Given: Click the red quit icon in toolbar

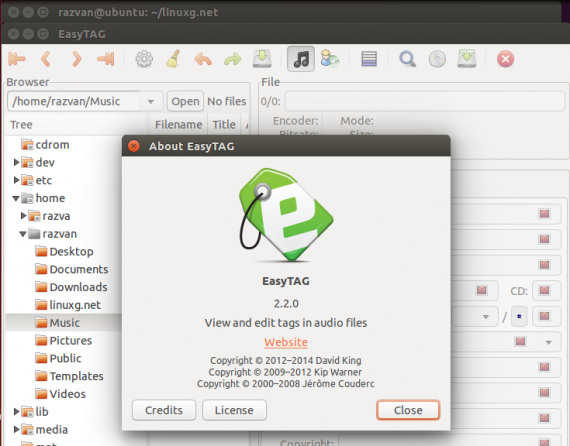Looking at the screenshot, I should click(505, 59).
